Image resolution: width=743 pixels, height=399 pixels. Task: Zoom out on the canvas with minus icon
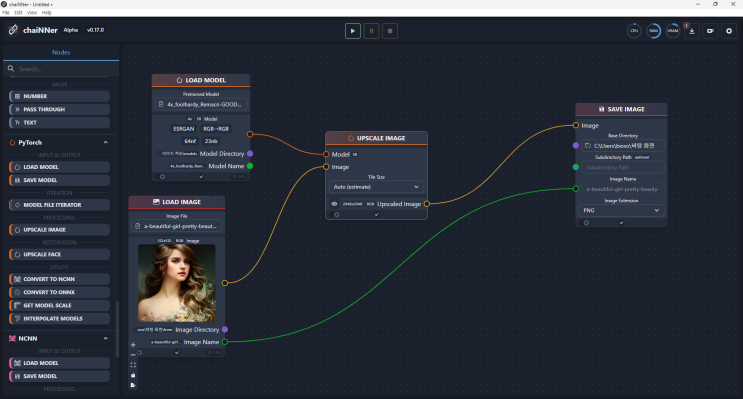pos(133,355)
